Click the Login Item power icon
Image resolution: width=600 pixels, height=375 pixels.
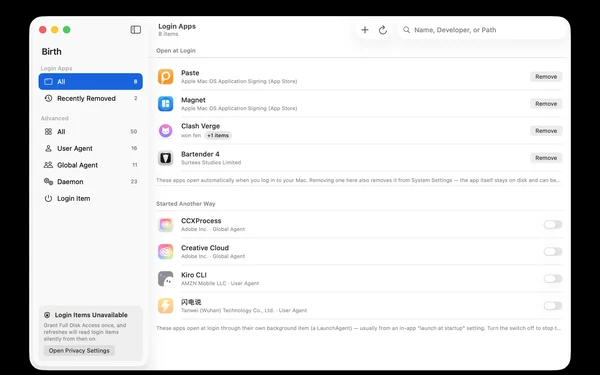click(x=48, y=199)
